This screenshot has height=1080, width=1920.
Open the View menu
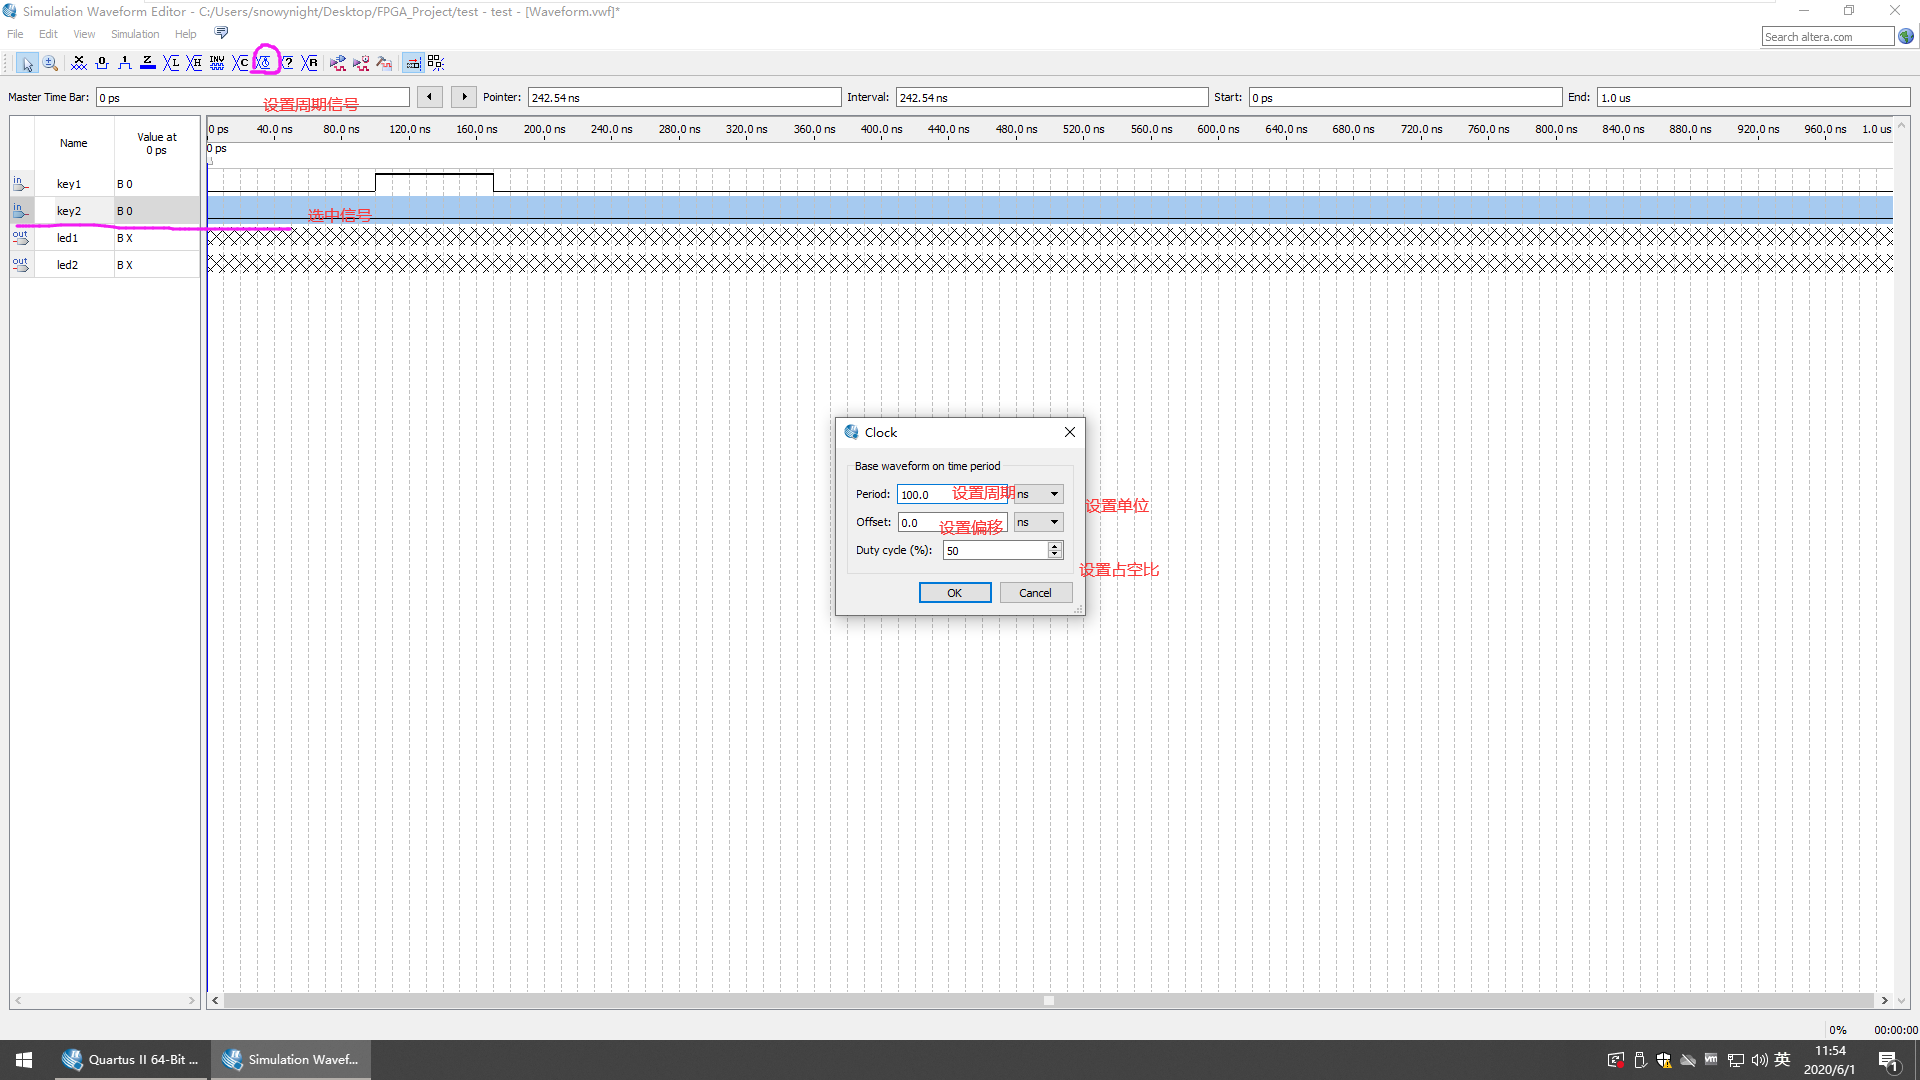84,34
